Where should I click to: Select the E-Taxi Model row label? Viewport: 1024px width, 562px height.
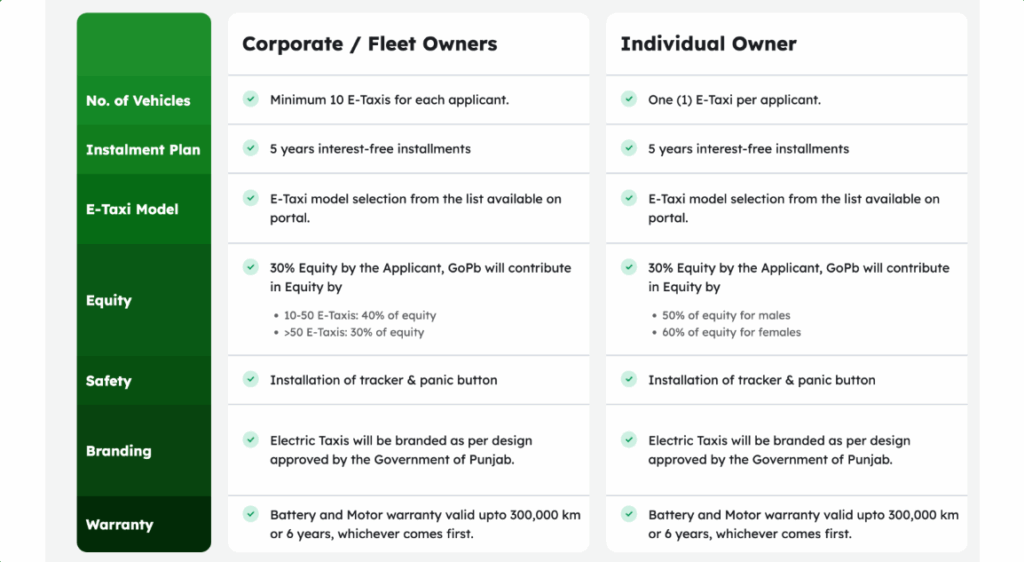pyautogui.click(x=132, y=209)
